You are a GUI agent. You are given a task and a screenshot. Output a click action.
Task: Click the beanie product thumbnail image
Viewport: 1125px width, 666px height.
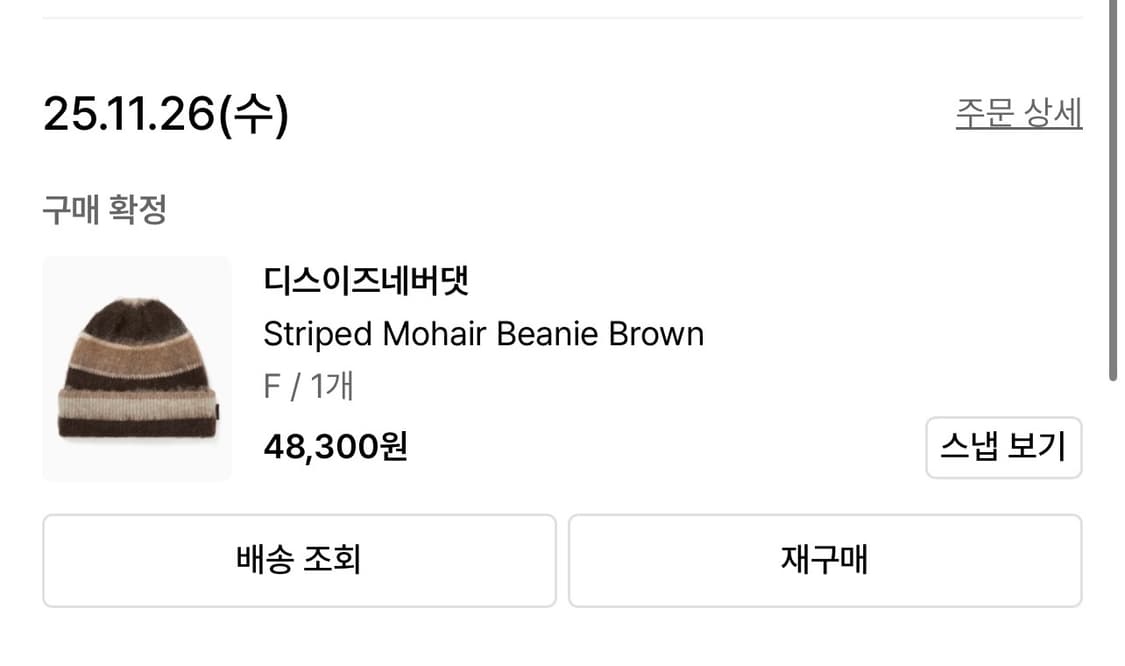click(136, 368)
